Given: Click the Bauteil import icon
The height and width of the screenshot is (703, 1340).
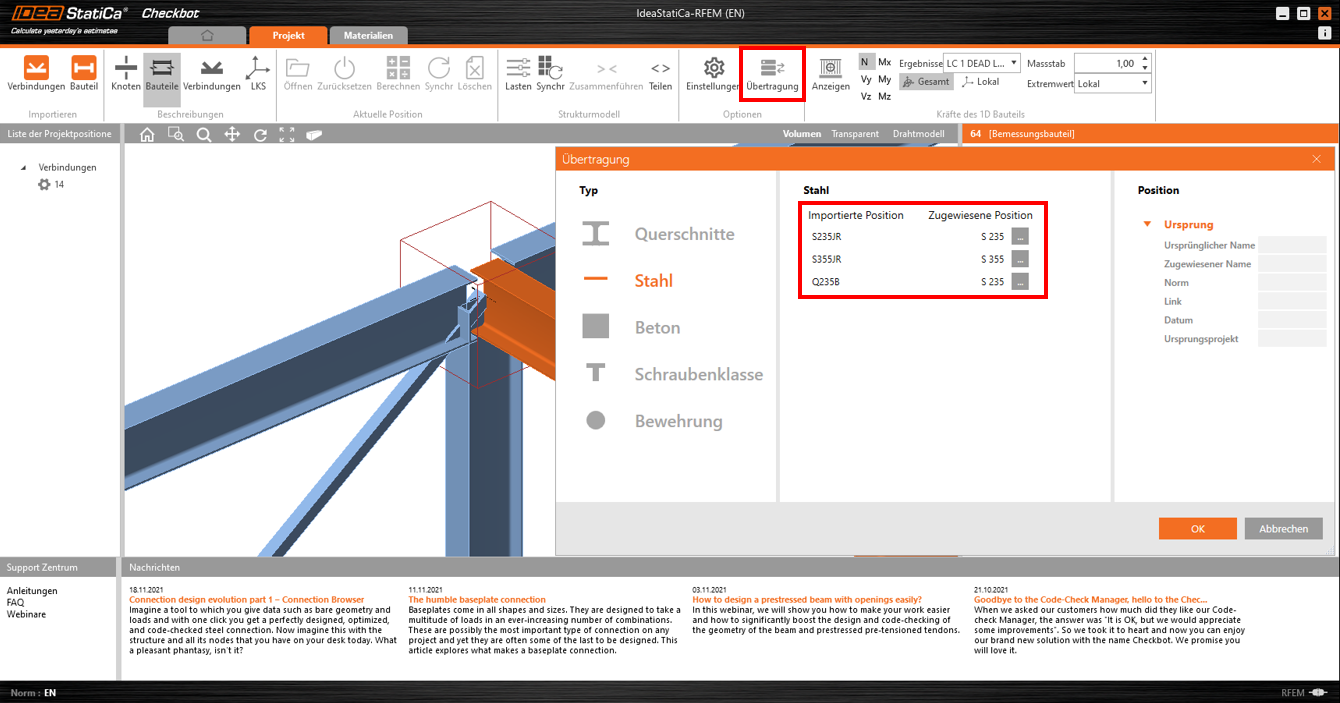Looking at the screenshot, I should pos(84,69).
